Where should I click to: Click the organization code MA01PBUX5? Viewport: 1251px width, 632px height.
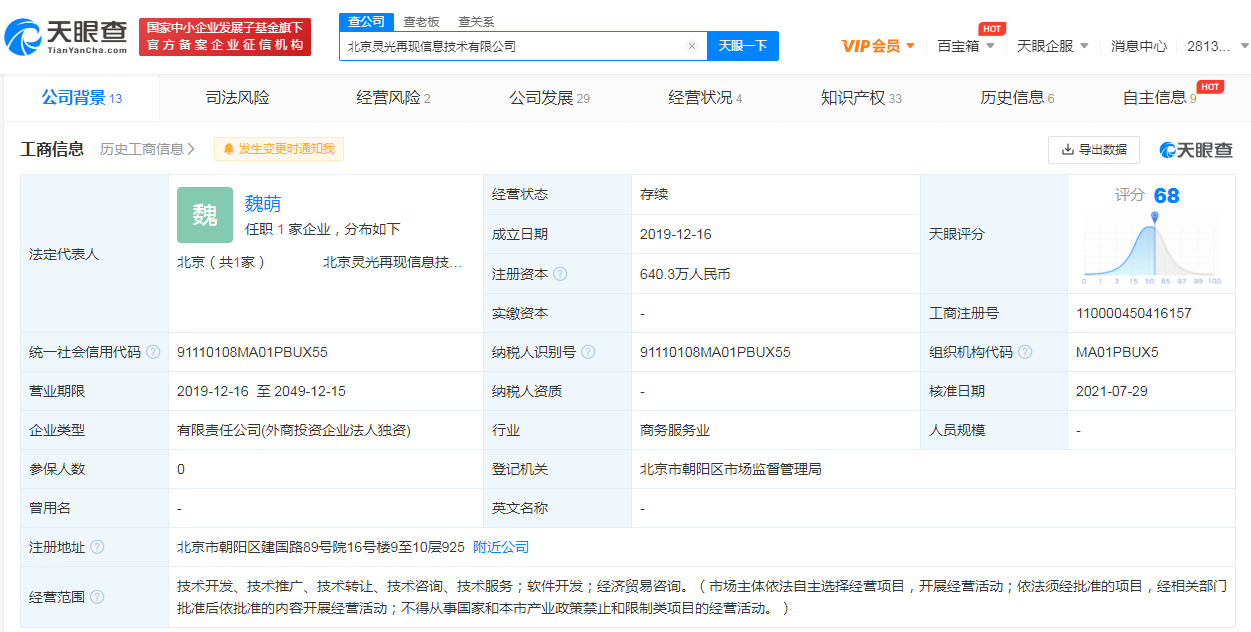pos(1117,353)
